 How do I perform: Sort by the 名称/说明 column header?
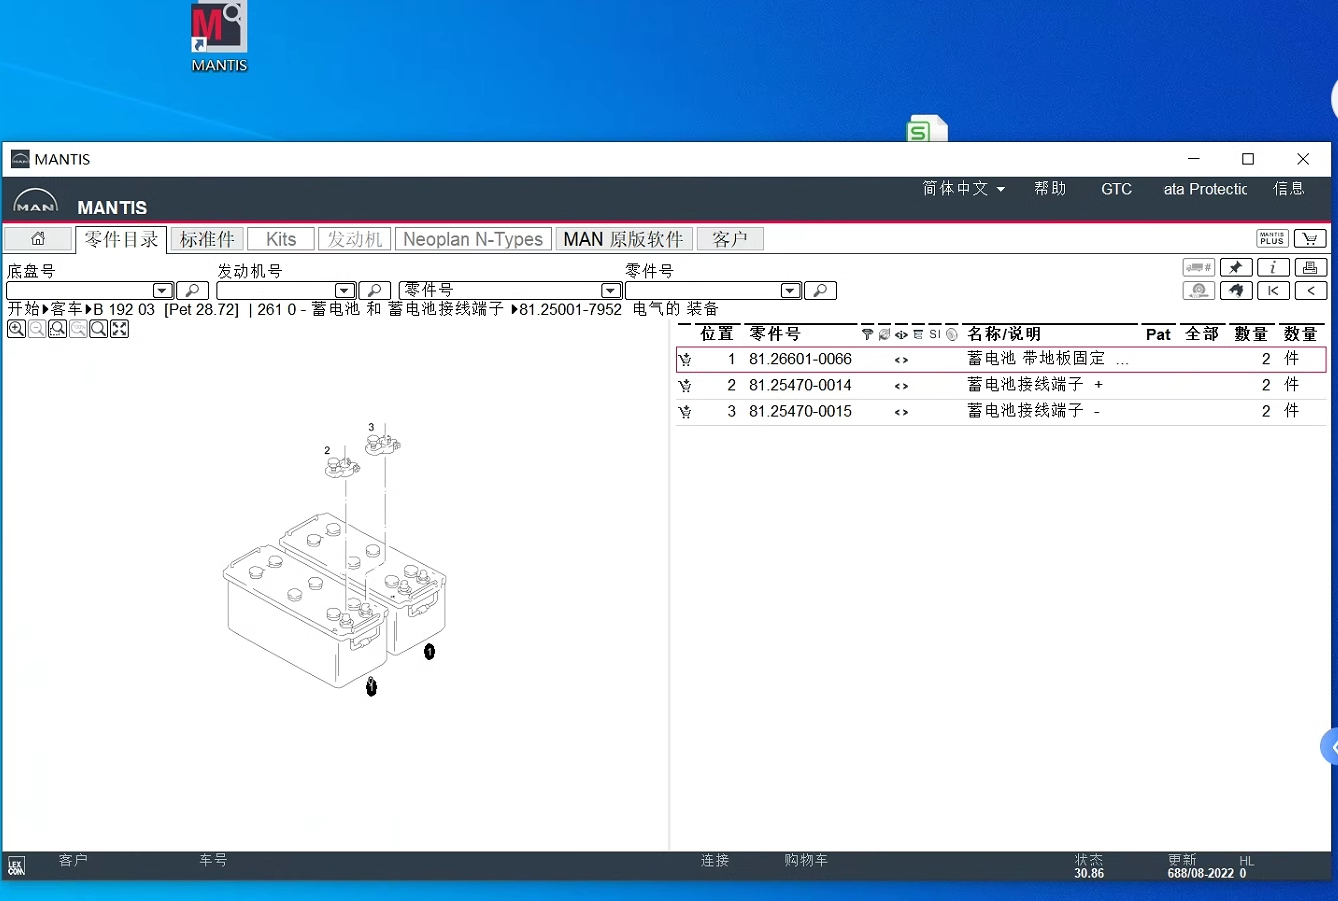point(1004,334)
